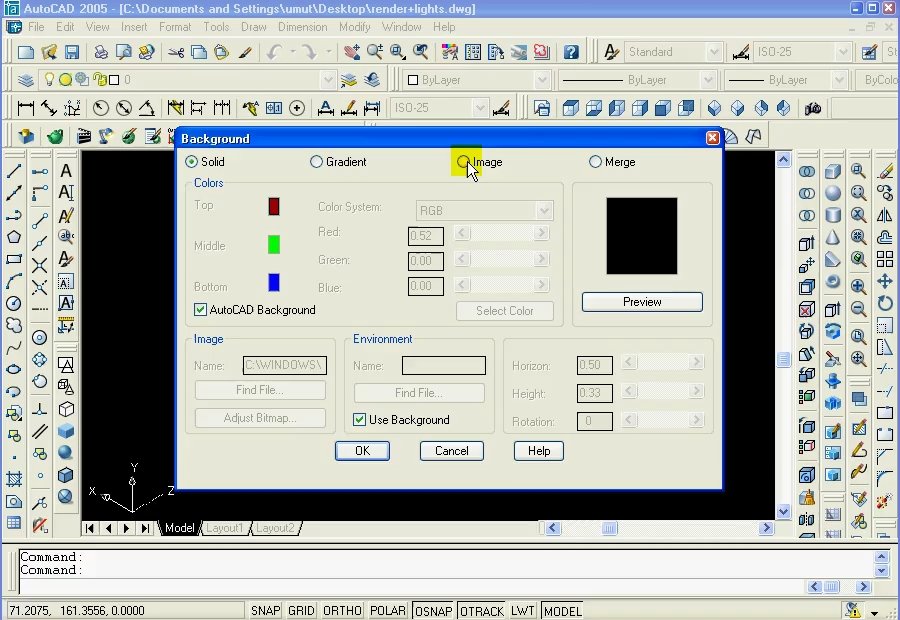Switch to the Layout1 tab
This screenshot has height=620, width=900.
[x=224, y=528]
